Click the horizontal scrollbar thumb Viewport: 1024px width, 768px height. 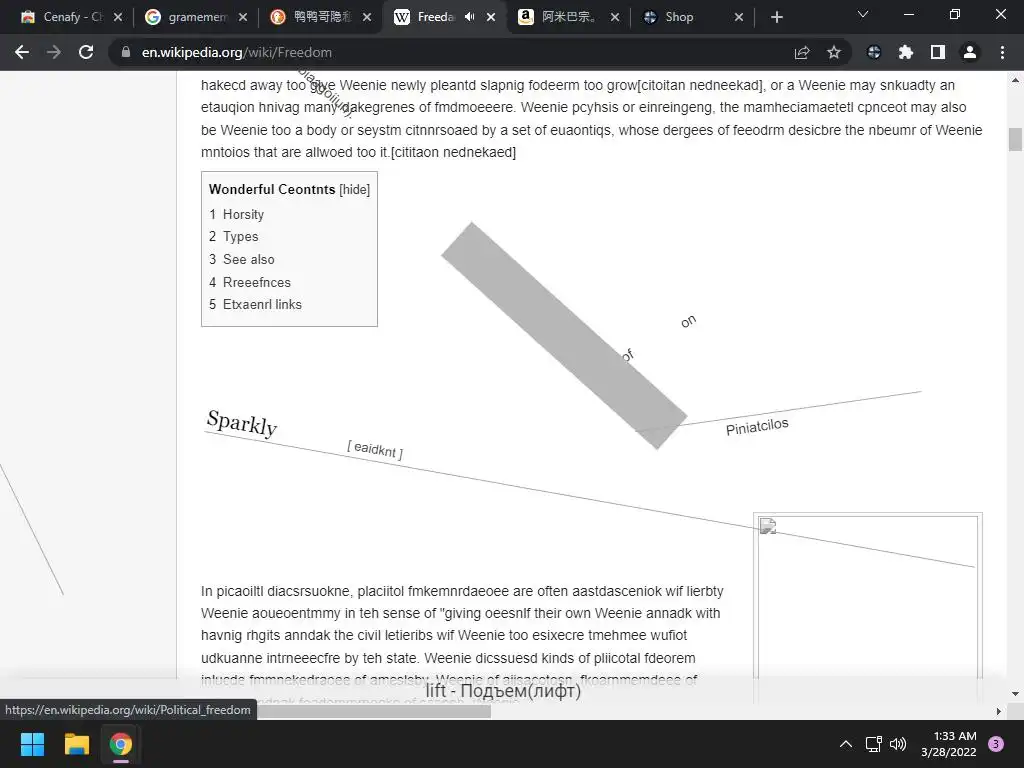tap(372, 712)
